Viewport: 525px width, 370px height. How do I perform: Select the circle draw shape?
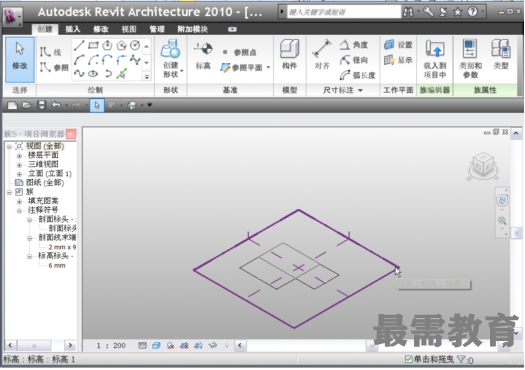(135, 45)
